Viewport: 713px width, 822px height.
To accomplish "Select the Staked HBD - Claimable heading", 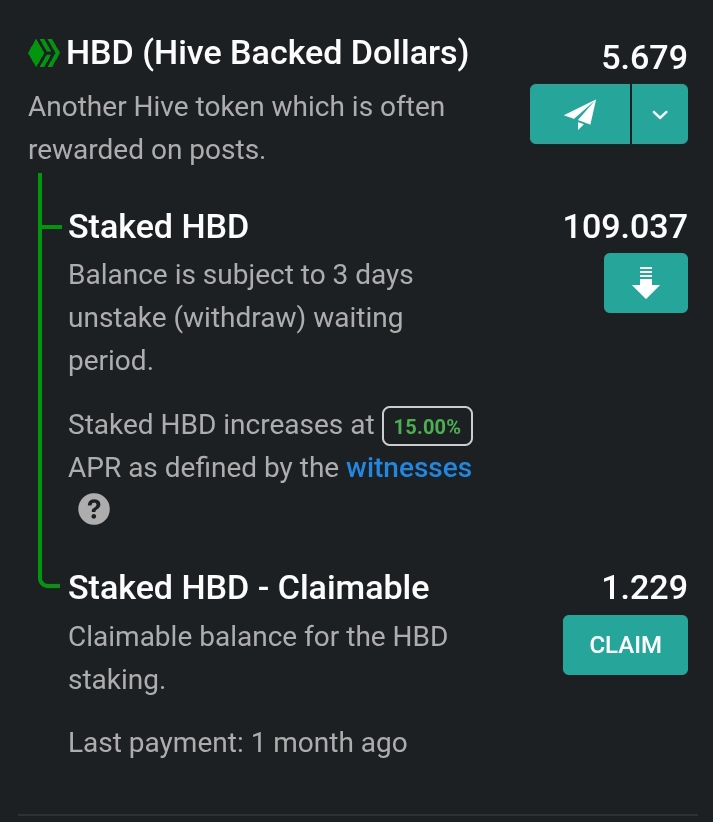I will [x=249, y=587].
